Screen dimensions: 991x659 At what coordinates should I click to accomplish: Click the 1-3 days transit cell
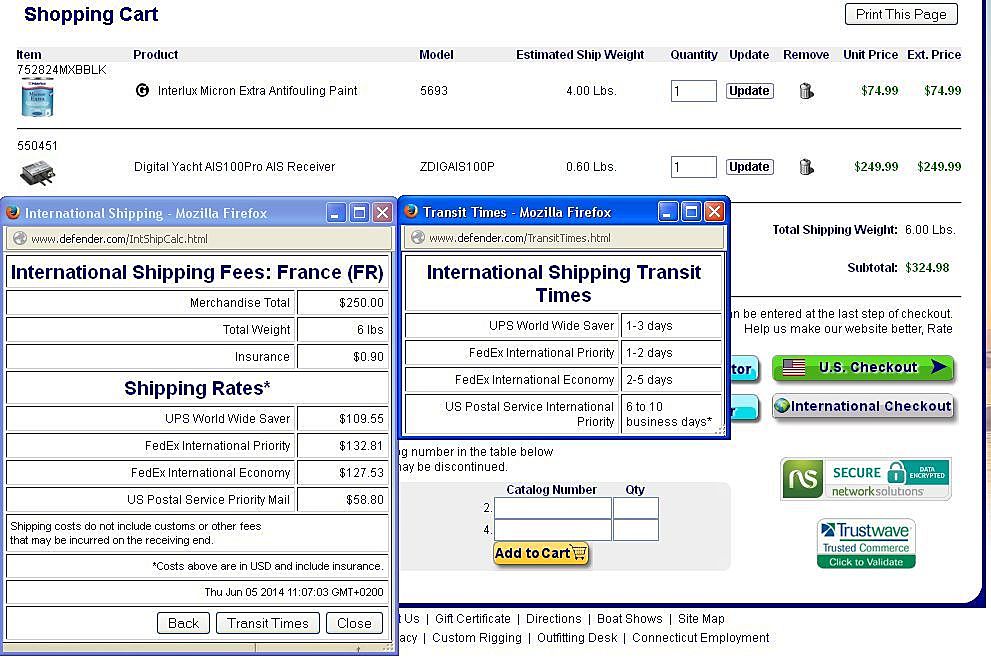(x=671, y=326)
